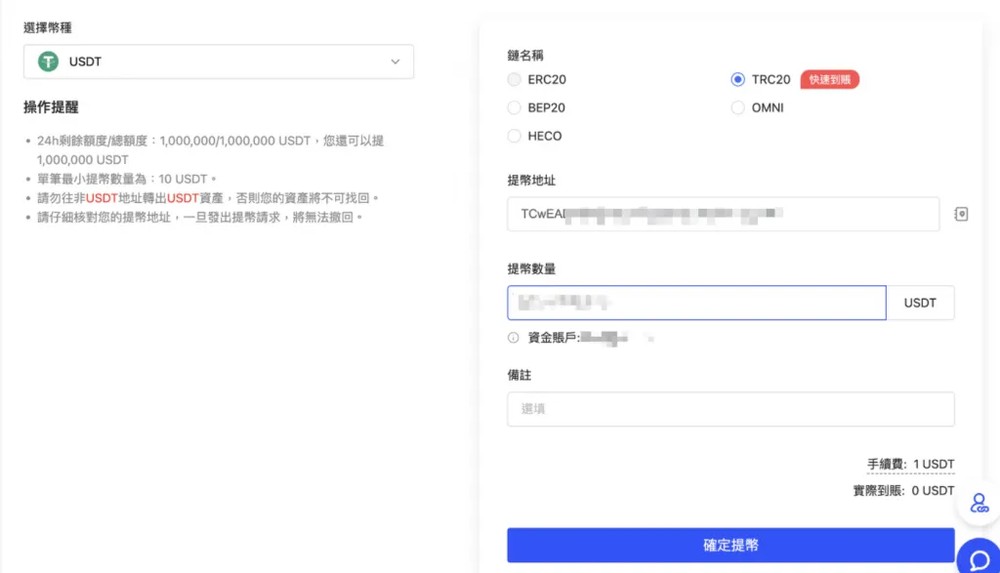Click the 實際到賬: 0 USDT text
The height and width of the screenshot is (573, 1000).
pyautogui.click(x=904, y=491)
